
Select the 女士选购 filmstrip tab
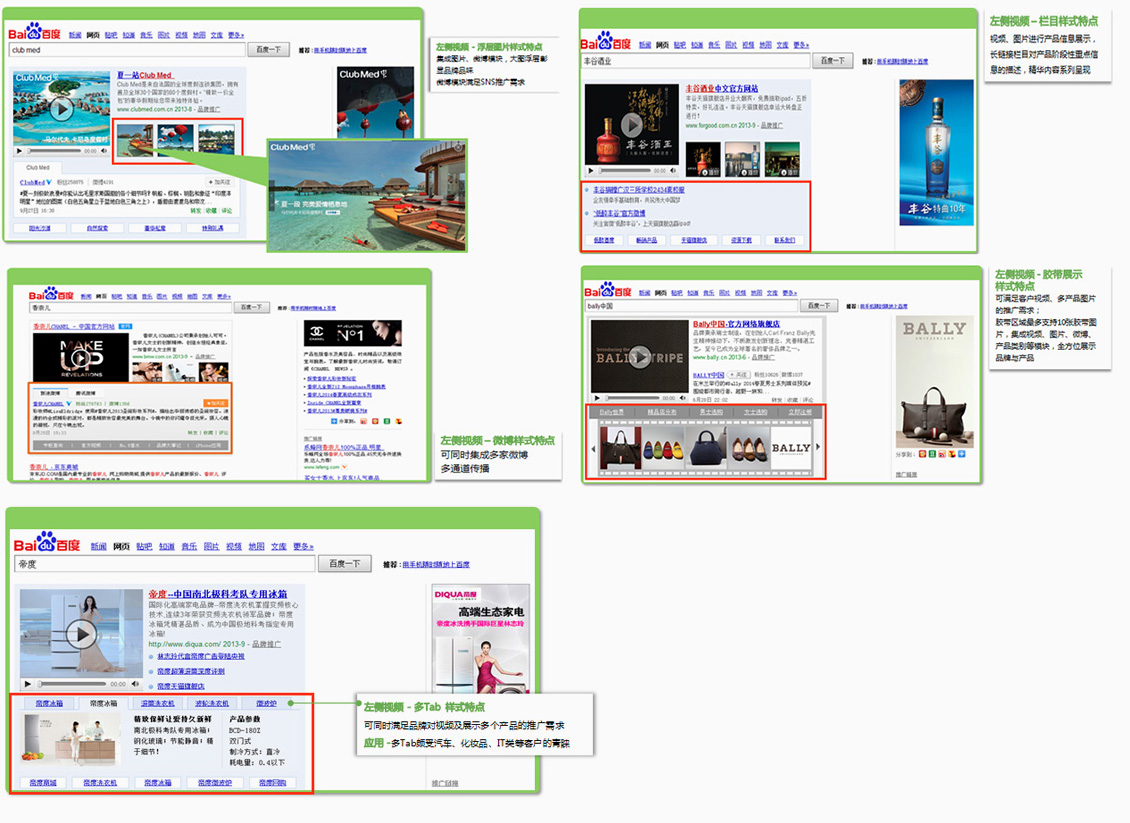coord(755,412)
